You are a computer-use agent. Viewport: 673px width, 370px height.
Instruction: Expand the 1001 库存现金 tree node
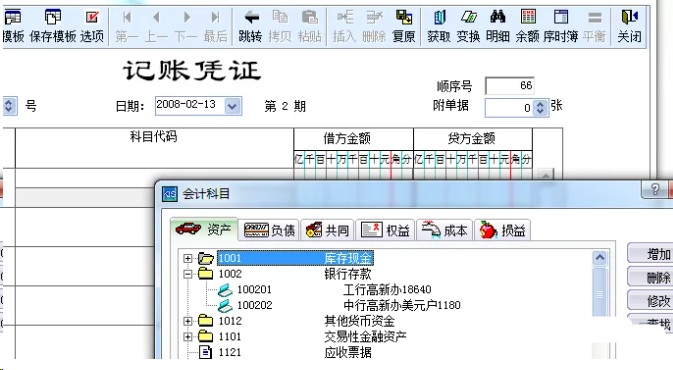(x=188, y=258)
